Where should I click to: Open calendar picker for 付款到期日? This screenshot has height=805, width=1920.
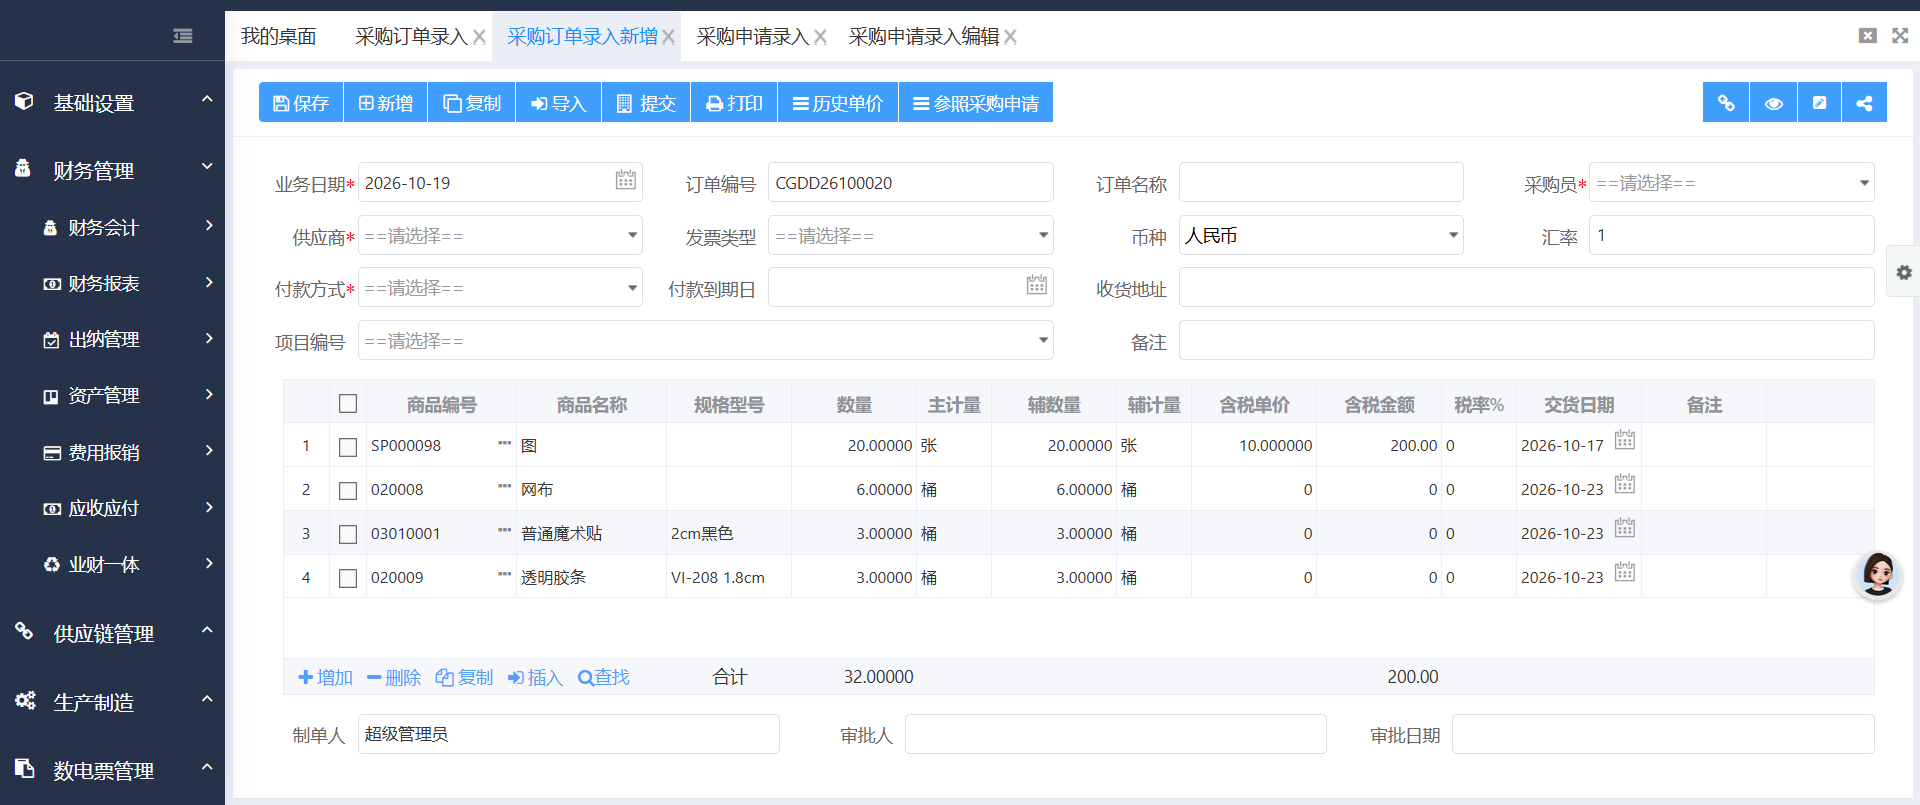(x=1037, y=285)
